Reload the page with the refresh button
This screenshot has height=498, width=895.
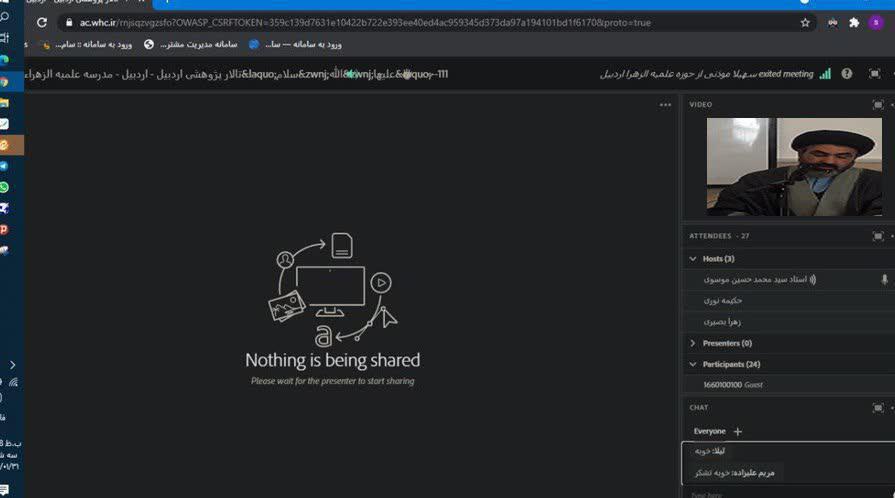(41, 22)
